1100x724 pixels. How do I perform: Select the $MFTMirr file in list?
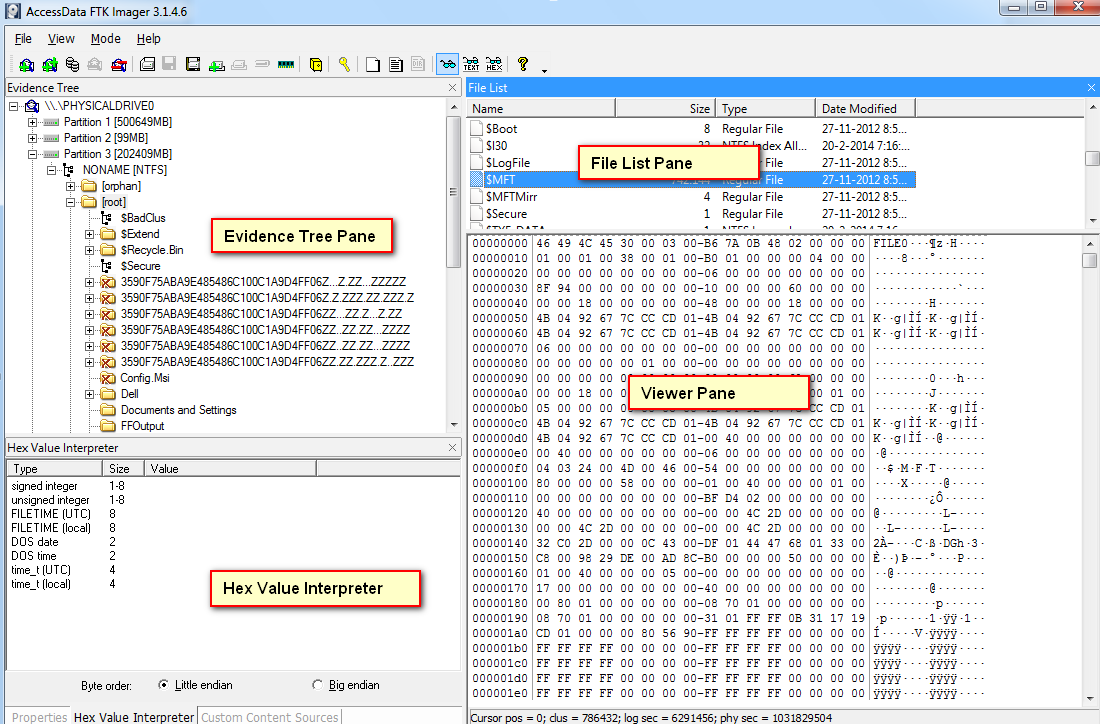click(511, 196)
